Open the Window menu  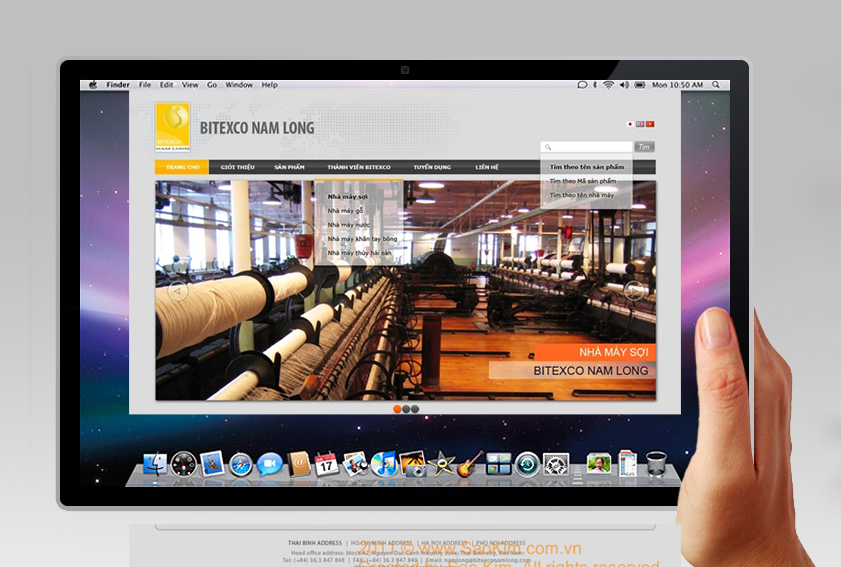[x=239, y=85]
